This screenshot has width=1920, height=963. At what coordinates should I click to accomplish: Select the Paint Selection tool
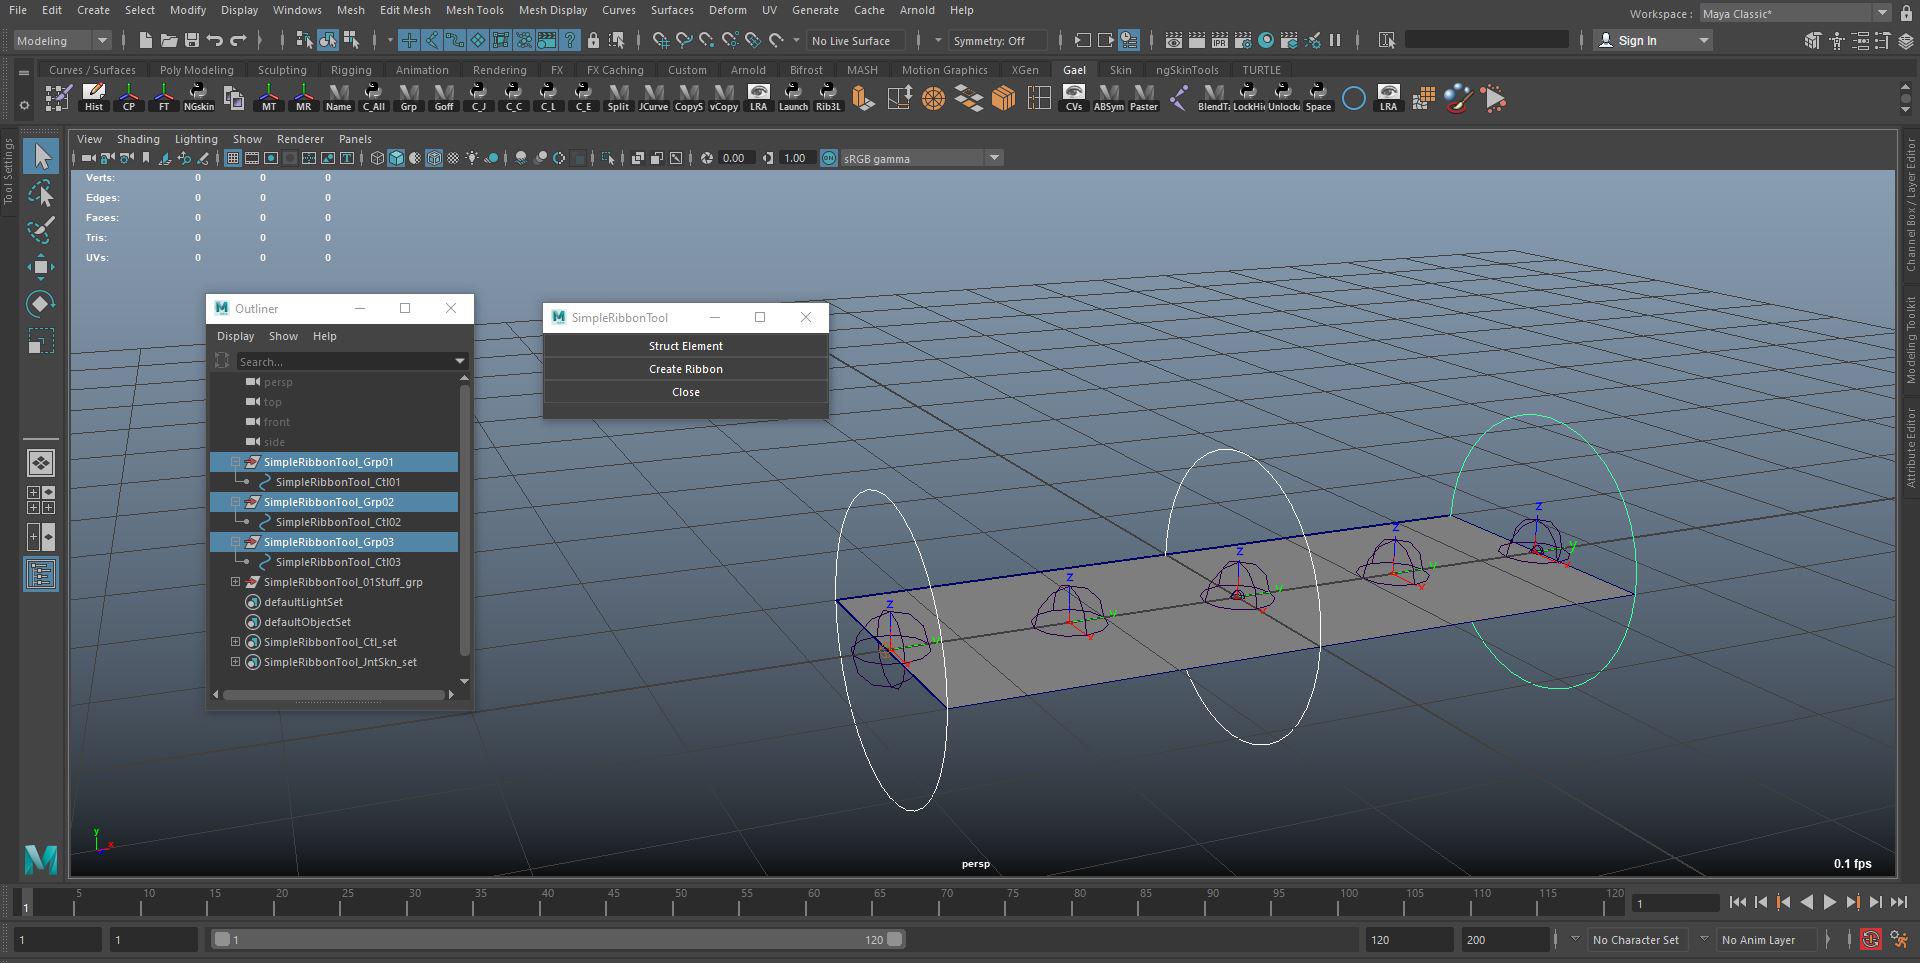pyautogui.click(x=41, y=230)
